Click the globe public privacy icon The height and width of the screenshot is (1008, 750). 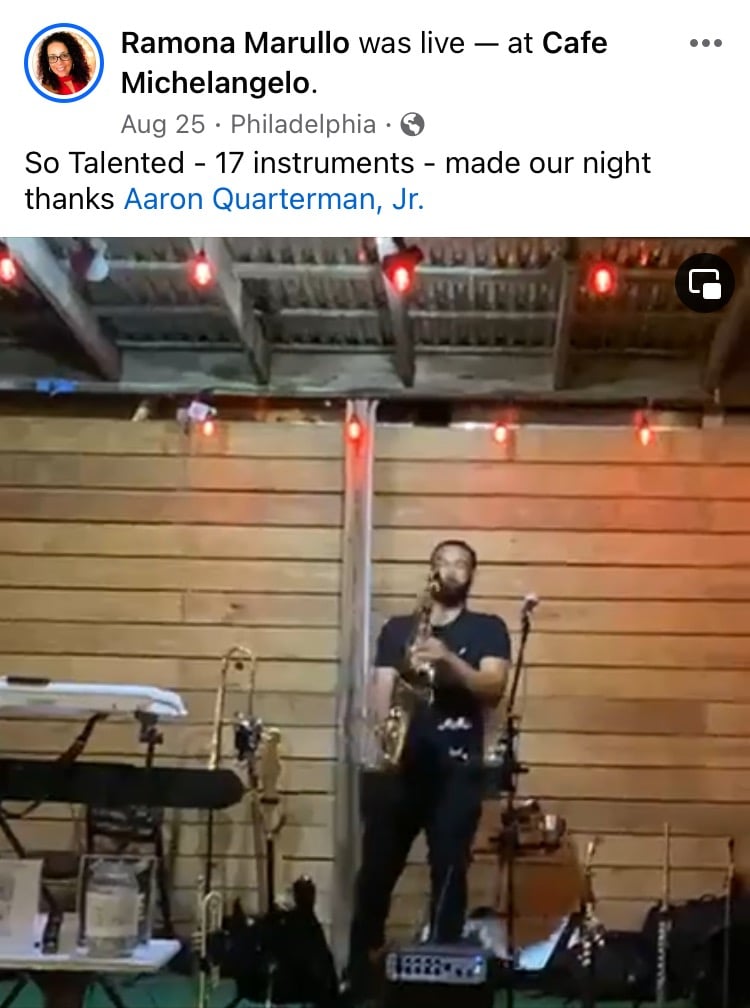412,124
